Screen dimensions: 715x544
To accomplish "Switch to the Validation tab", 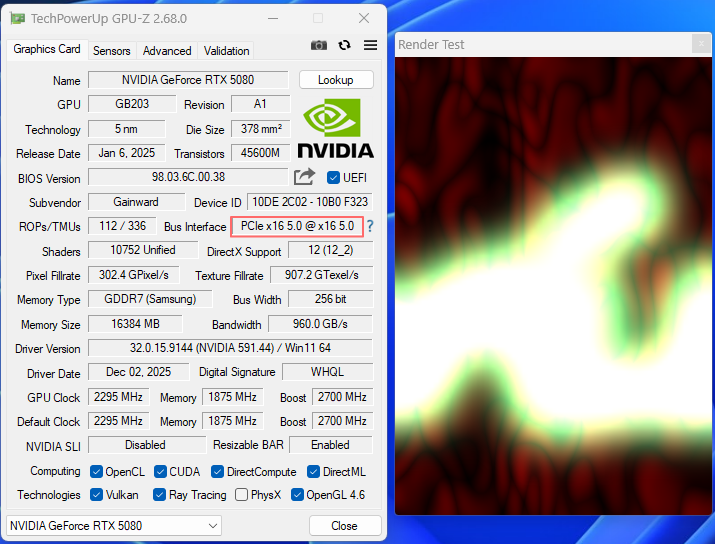I will tap(226, 51).
